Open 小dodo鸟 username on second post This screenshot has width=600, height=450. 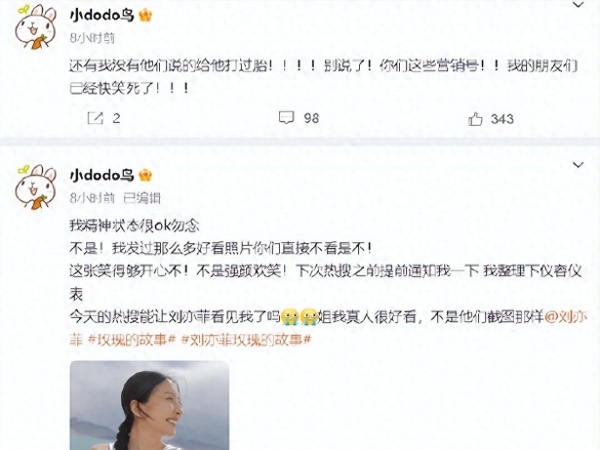point(102,175)
